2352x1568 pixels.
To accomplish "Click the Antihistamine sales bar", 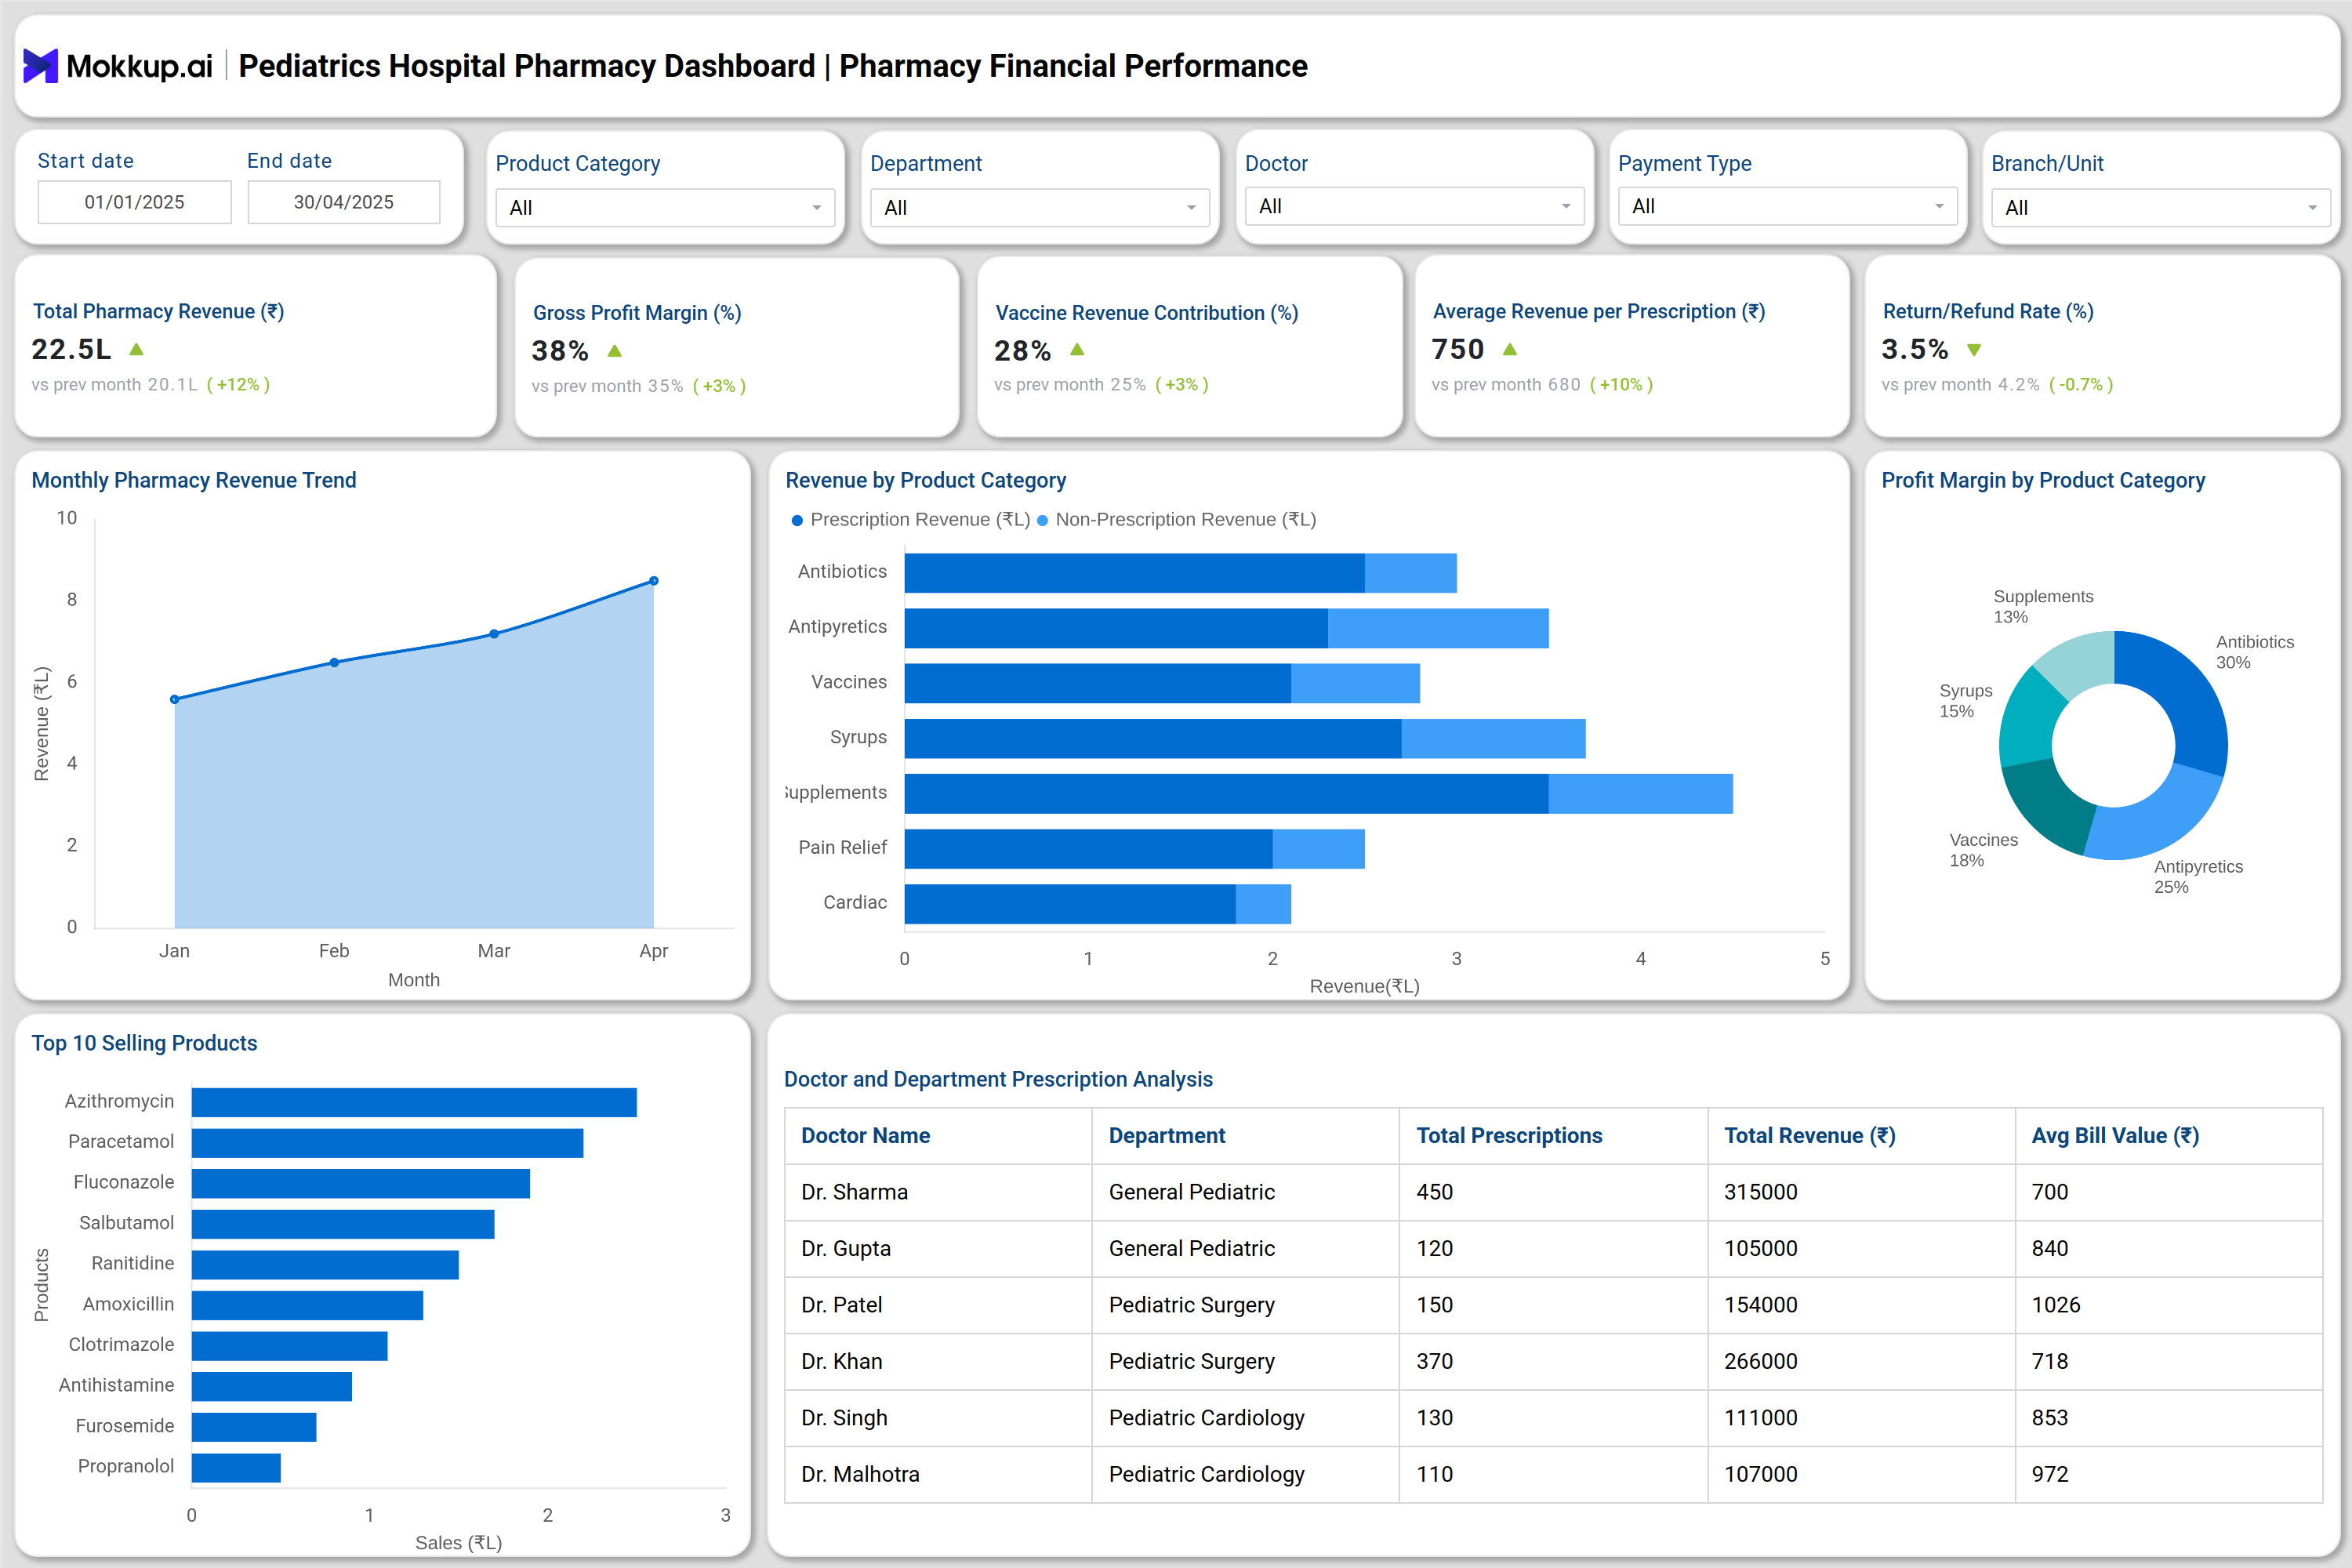I will (272, 1386).
